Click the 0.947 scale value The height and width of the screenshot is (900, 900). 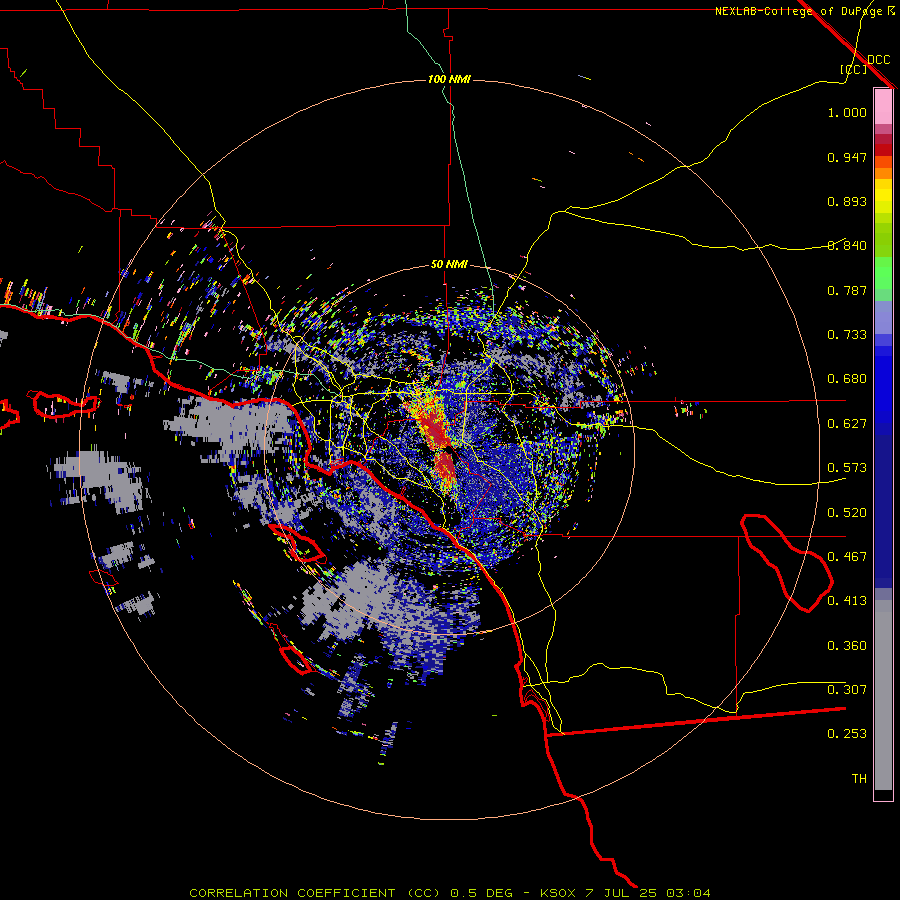coord(847,157)
